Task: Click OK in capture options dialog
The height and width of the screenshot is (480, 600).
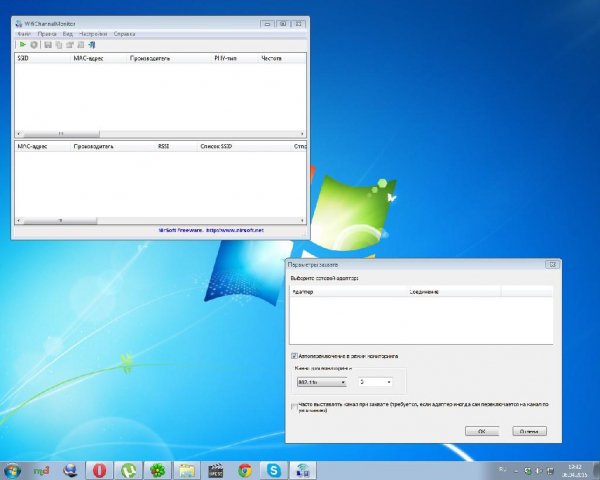Action: tap(482, 431)
